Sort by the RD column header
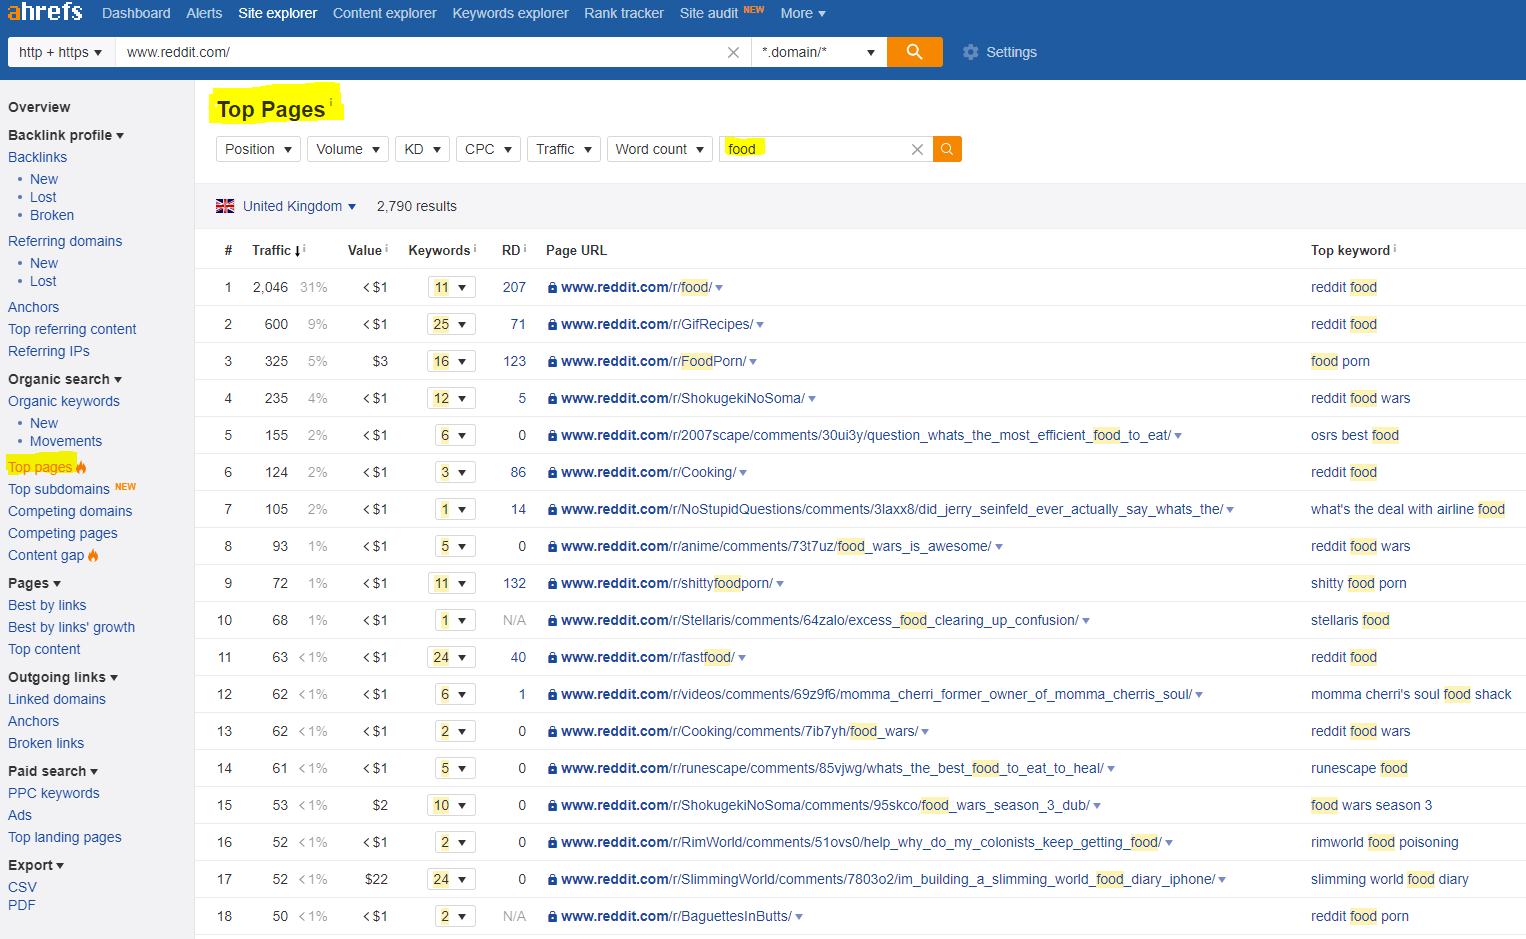The height and width of the screenshot is (939, 1526). (x=511, y=250)
